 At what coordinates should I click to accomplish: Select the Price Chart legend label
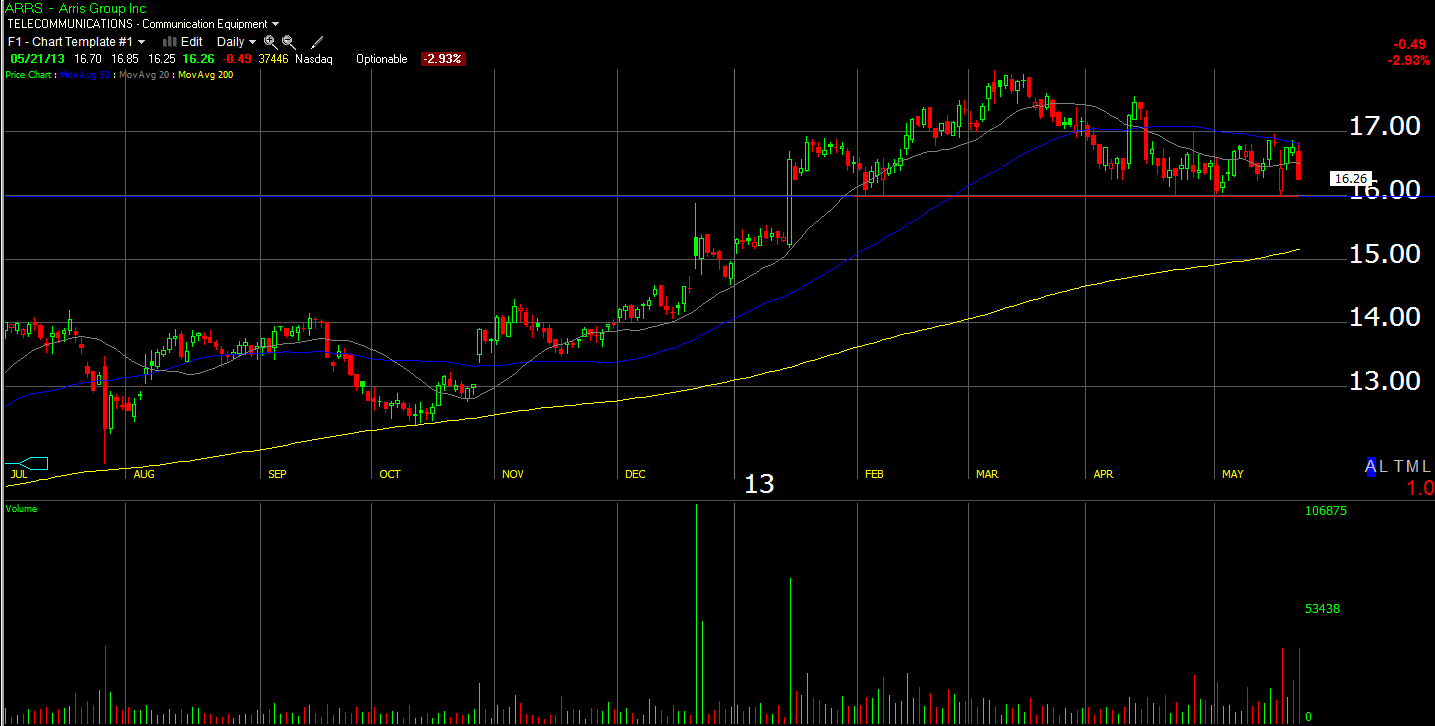click(29, 75)
